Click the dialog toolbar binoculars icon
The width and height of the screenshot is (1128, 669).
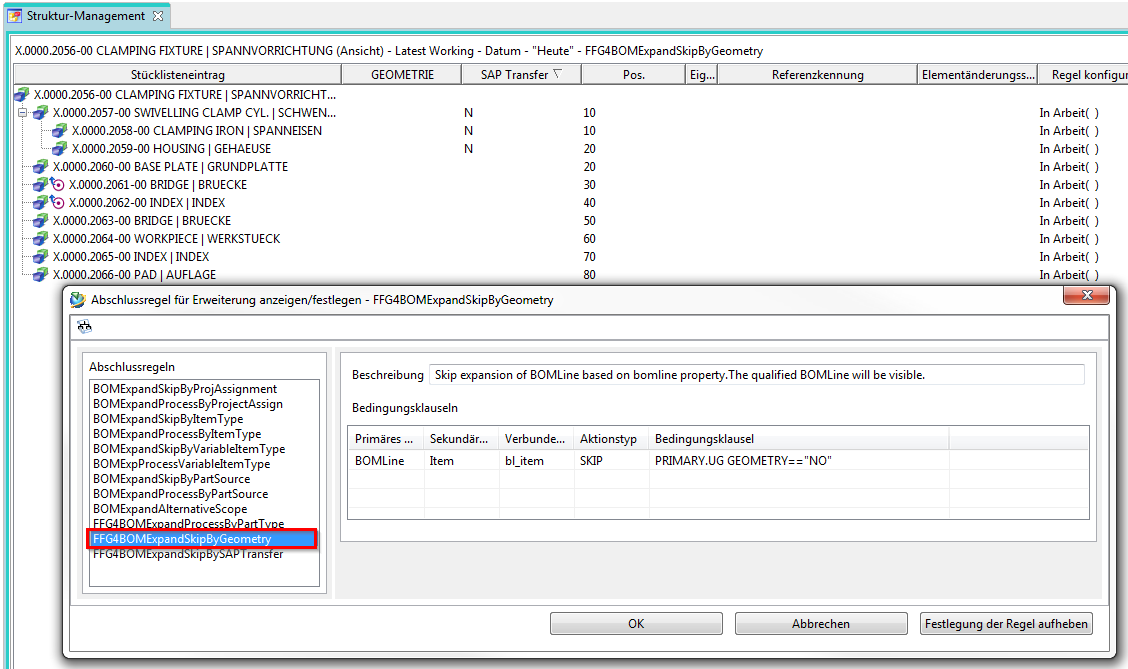pyautogui.click(x=85, y=327)
